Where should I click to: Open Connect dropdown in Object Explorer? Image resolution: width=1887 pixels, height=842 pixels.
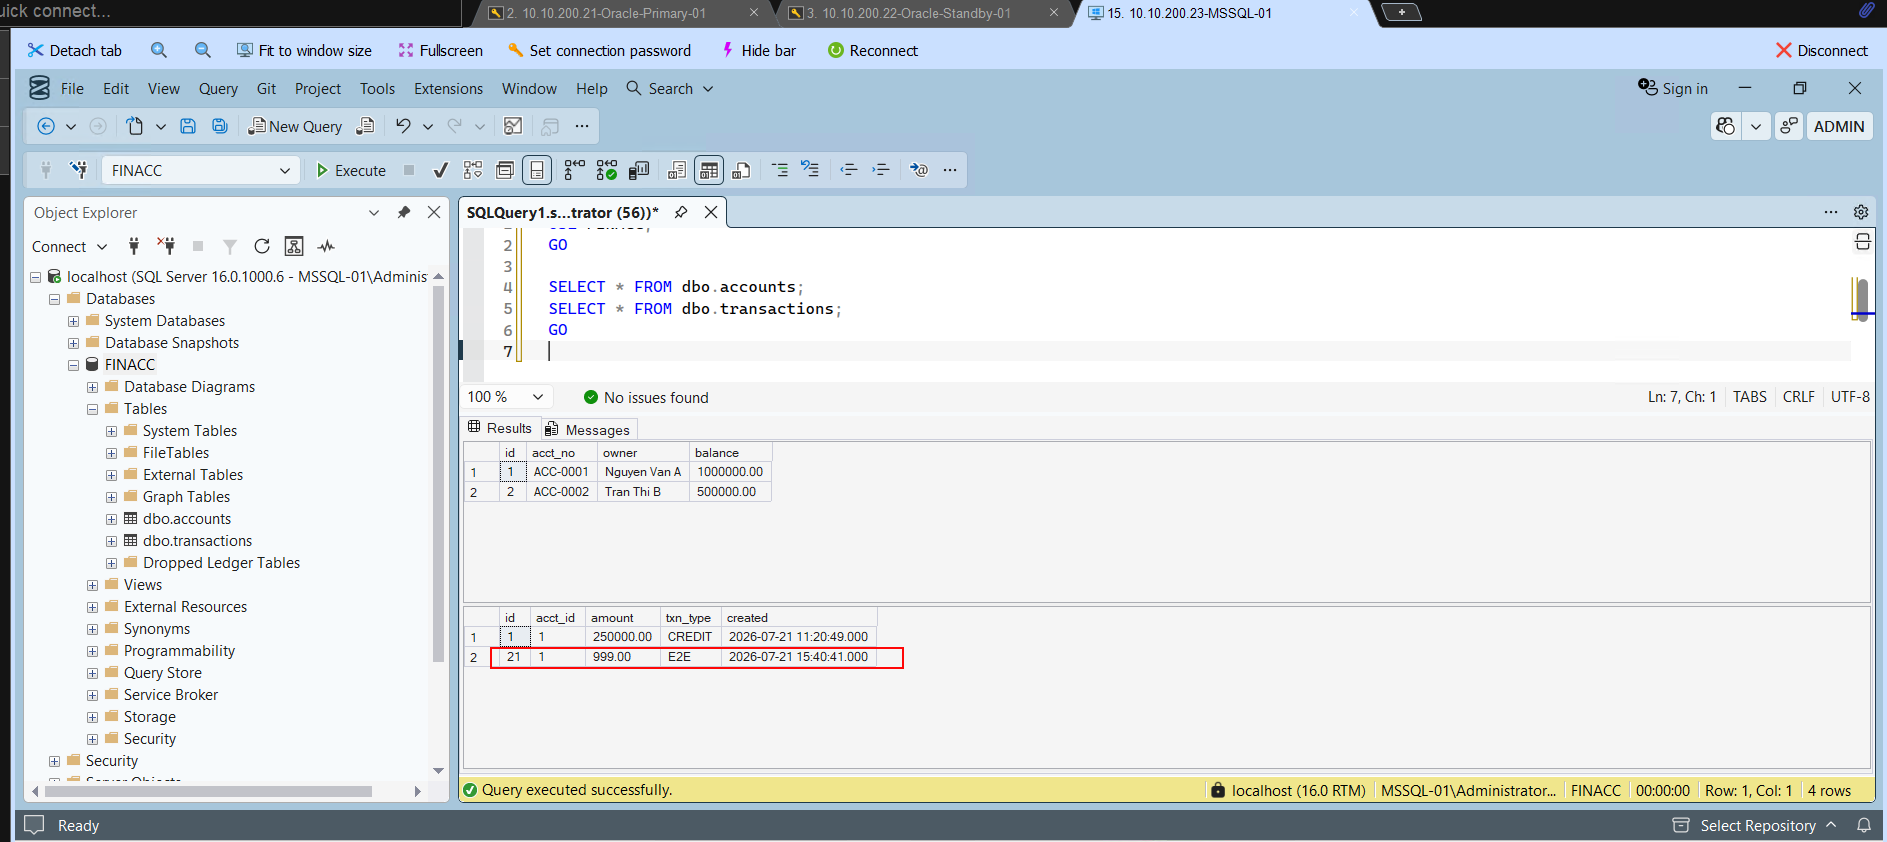tap(69, 246)
